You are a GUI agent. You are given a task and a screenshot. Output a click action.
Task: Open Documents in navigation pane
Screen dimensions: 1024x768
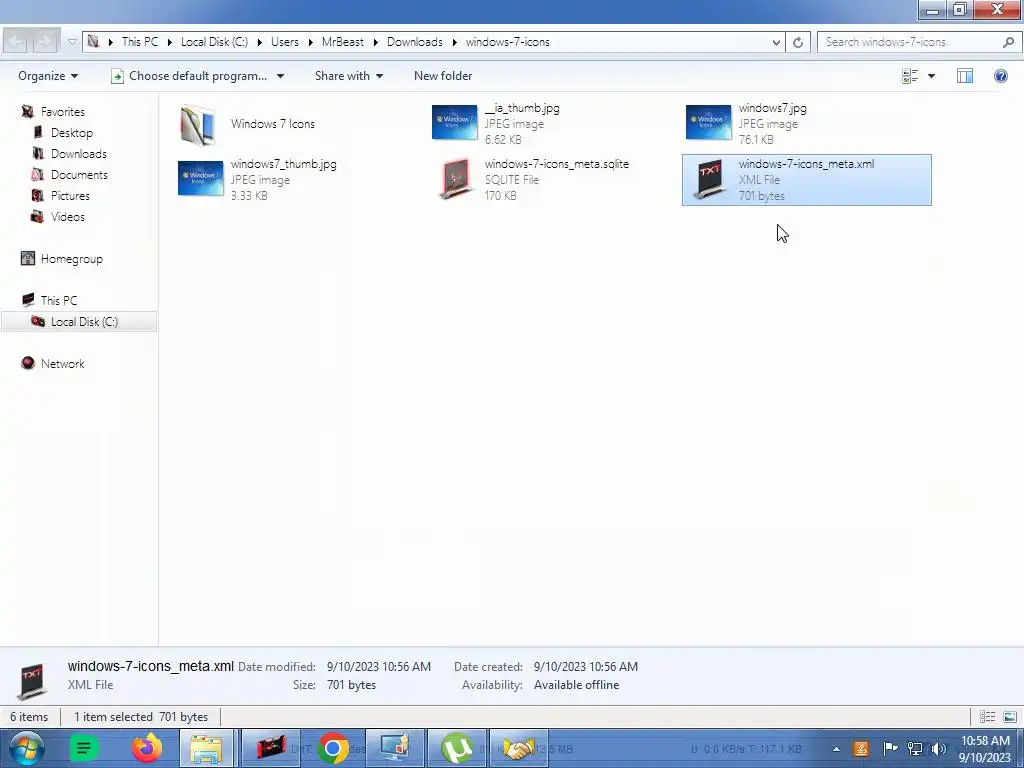click(x=79, y=174)
